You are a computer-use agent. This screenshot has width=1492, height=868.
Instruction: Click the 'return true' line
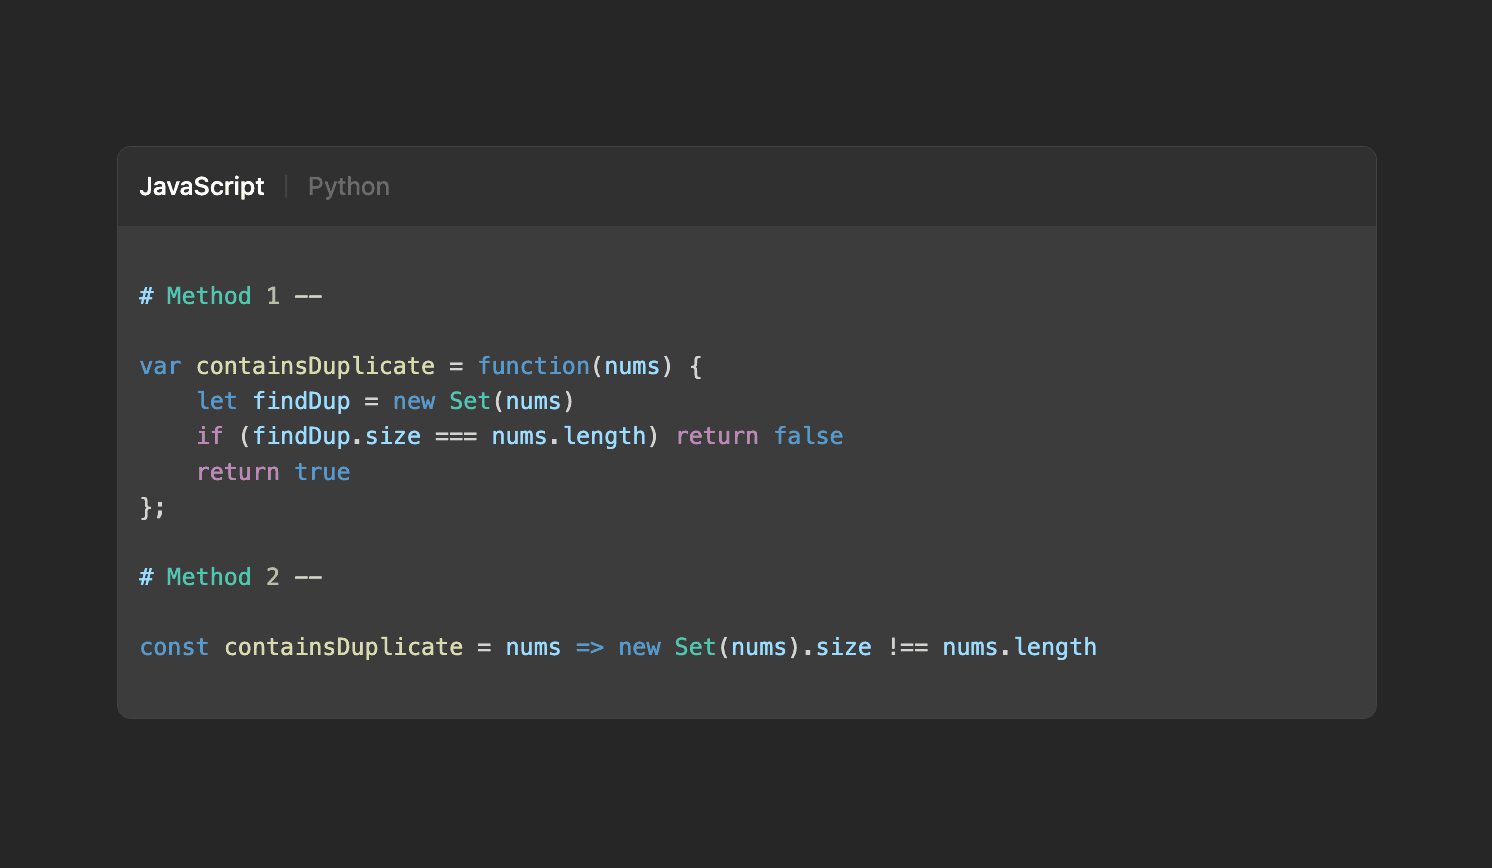[273, 472]
